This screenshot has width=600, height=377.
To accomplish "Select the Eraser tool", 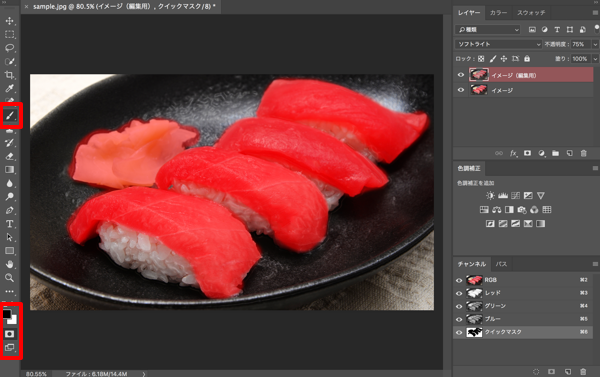I will [x=10, y=156].
